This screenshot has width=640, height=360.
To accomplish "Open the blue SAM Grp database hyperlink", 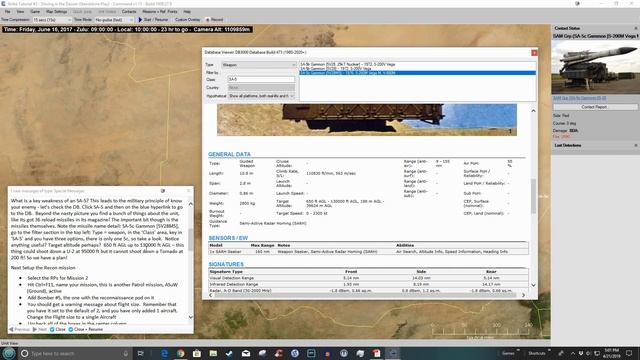I will tap(579, 98).
